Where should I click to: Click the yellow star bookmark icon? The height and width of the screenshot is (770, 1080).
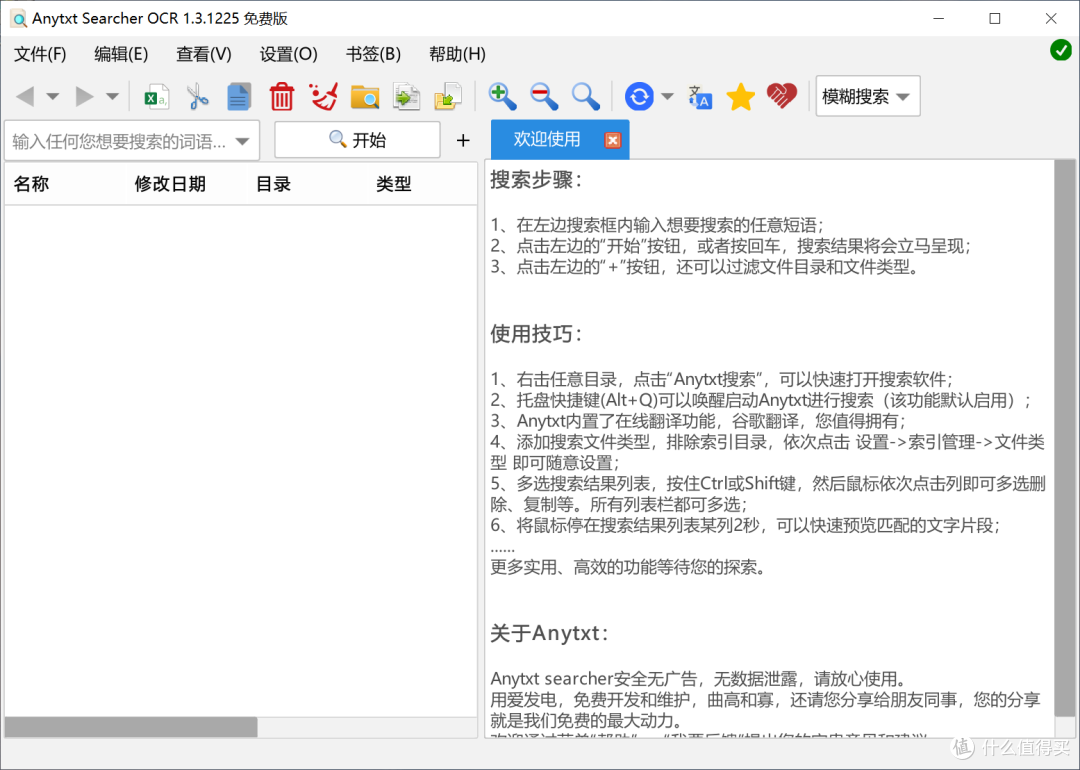(740, 96)
